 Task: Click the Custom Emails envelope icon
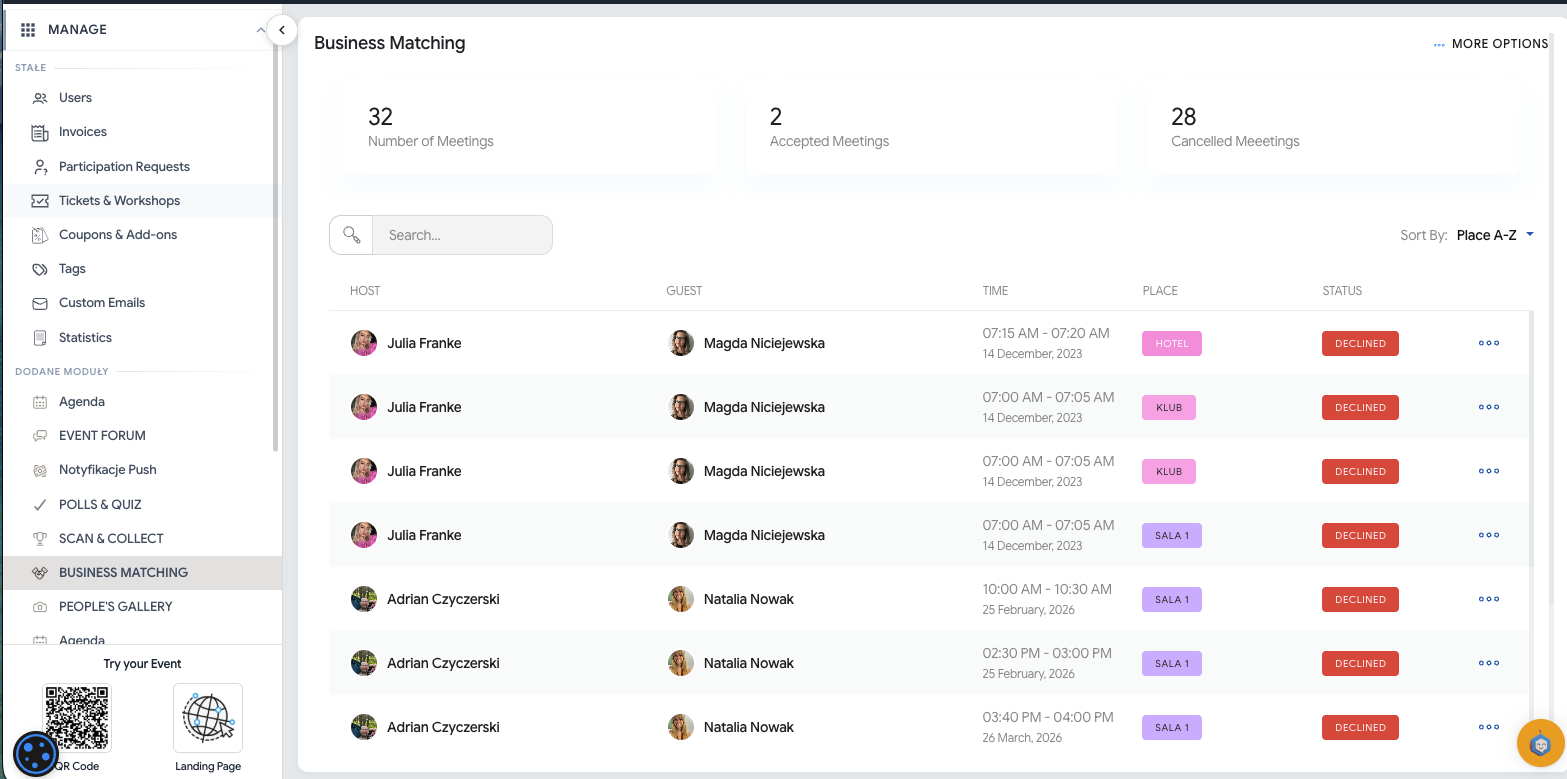click(40, 303)
